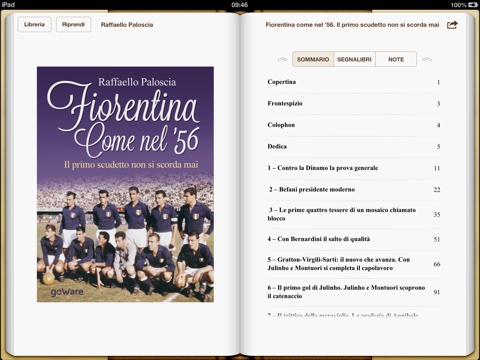Screen dimensions: 480x360
Task: Tap the Raffaello Paloscia author name in the header
Action: pos(127,25)
